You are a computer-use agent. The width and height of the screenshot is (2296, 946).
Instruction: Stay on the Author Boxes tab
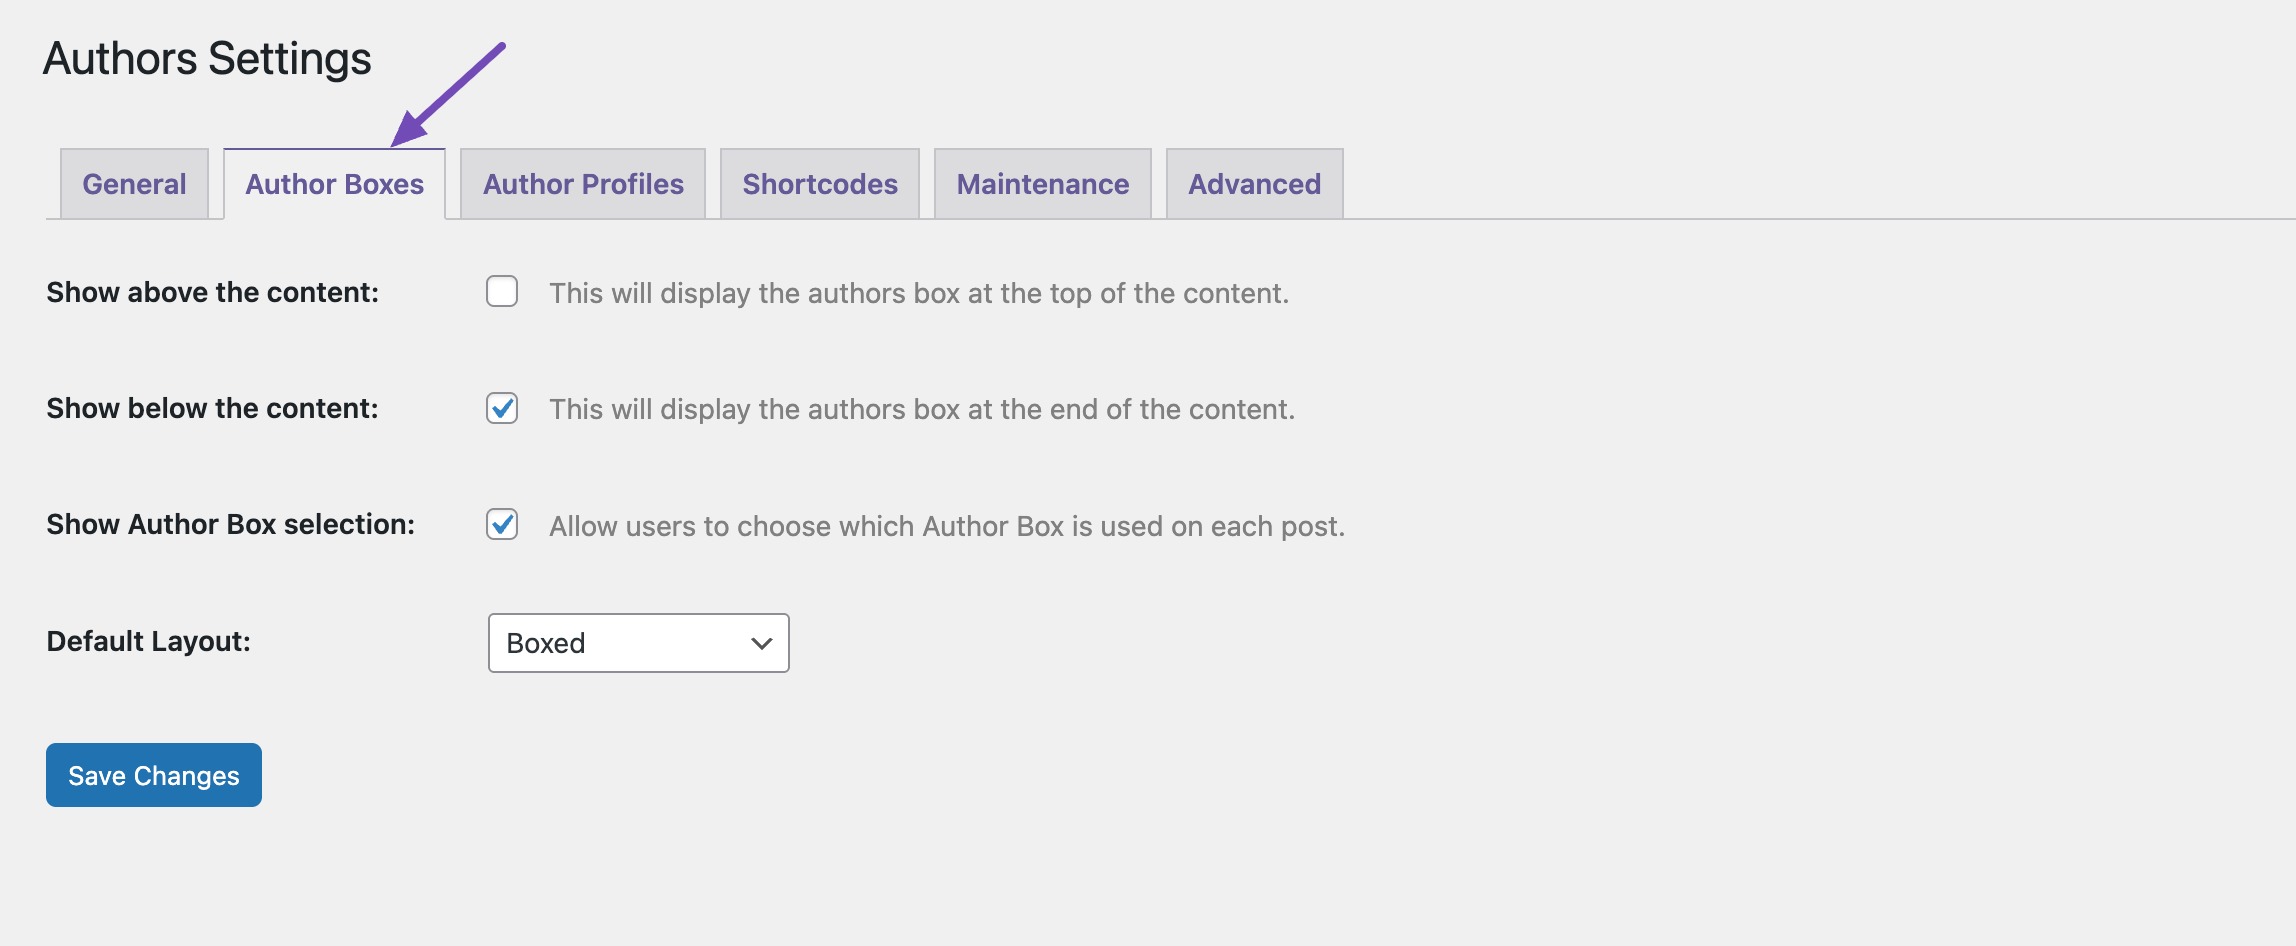[335, 183]
